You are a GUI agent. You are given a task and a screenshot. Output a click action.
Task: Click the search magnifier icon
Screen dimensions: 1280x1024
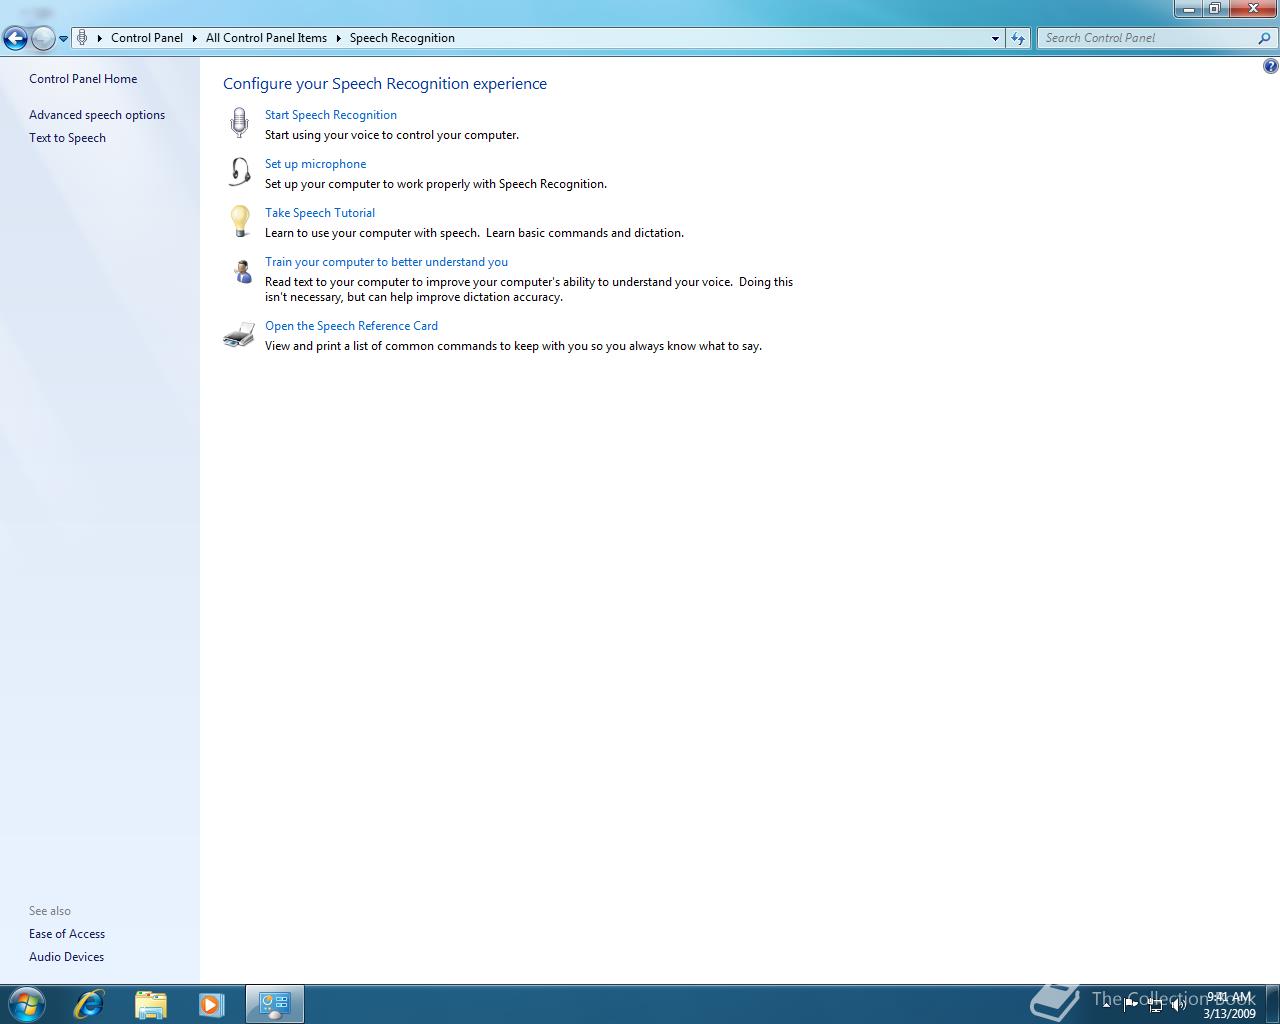pyautogui.click(x=1264, y=38)
